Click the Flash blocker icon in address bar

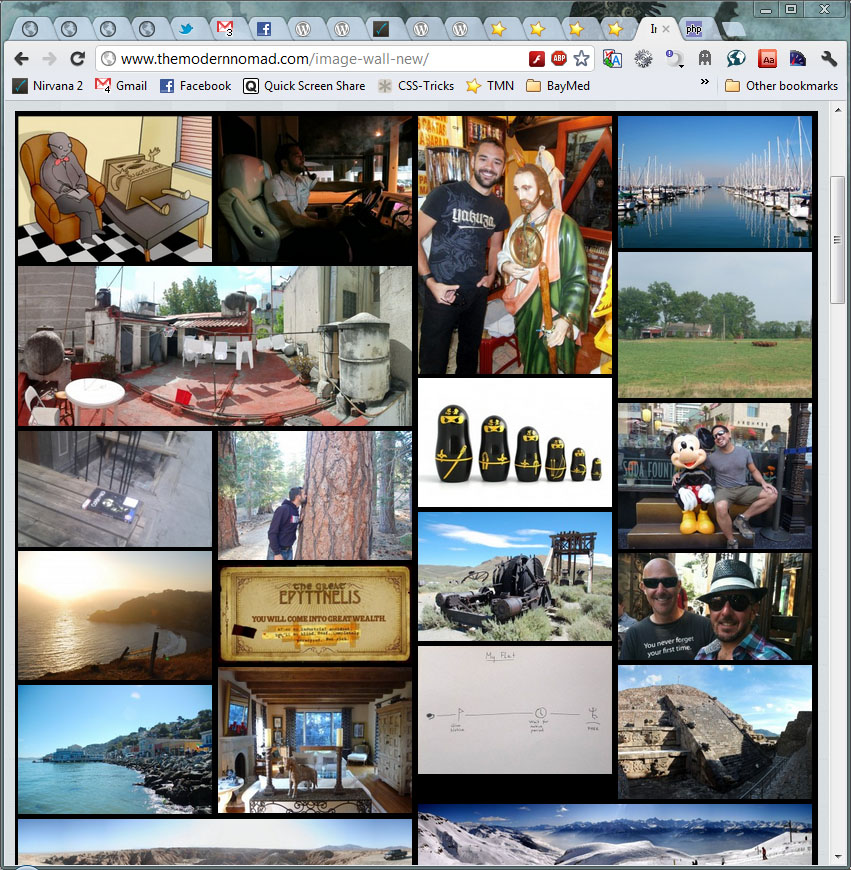(x=537, y=59)
